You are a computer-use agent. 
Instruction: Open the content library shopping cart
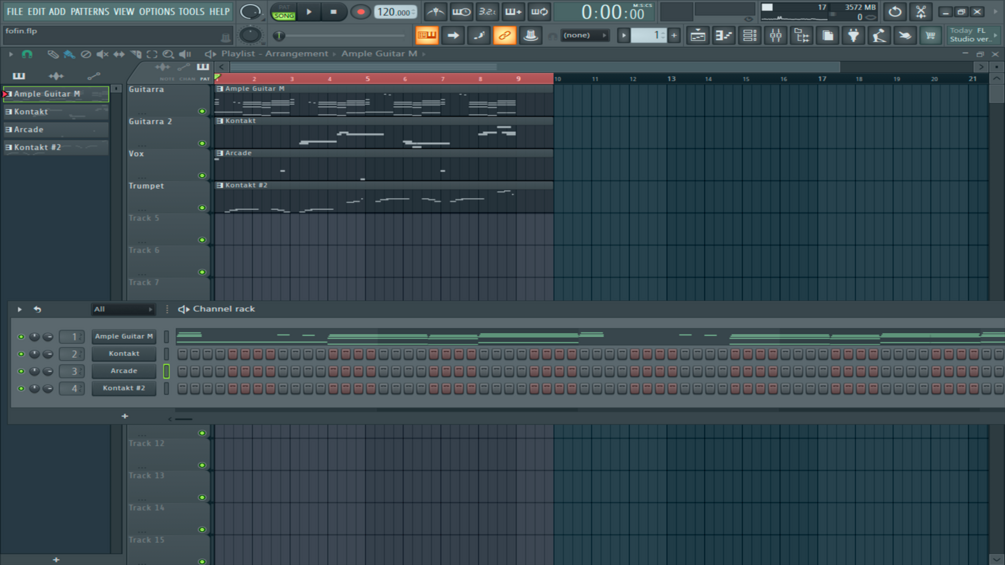click(x=930, y=35)
